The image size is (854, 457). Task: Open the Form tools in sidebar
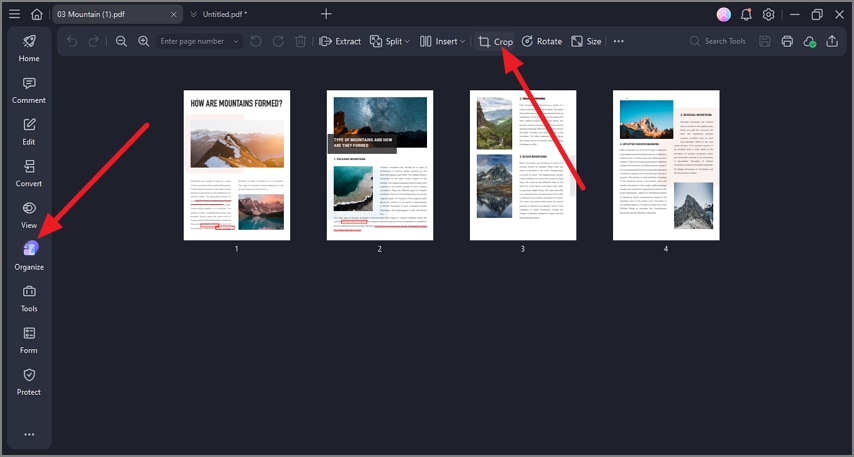click(29, 340)
